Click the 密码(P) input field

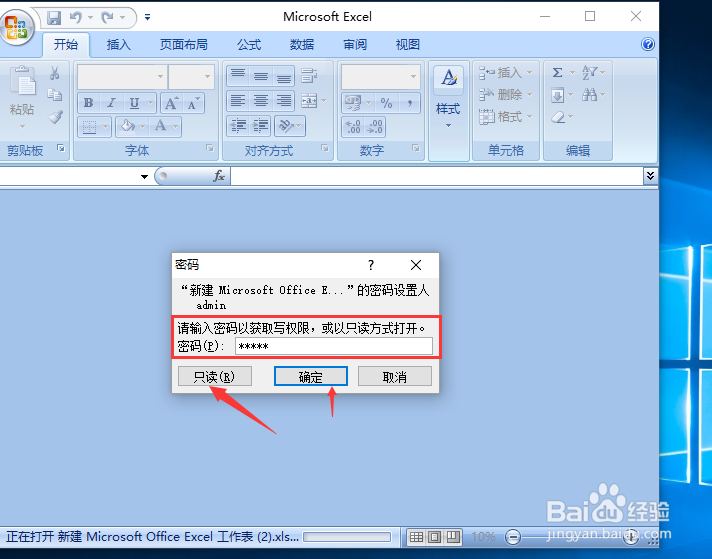coord(334,346)
